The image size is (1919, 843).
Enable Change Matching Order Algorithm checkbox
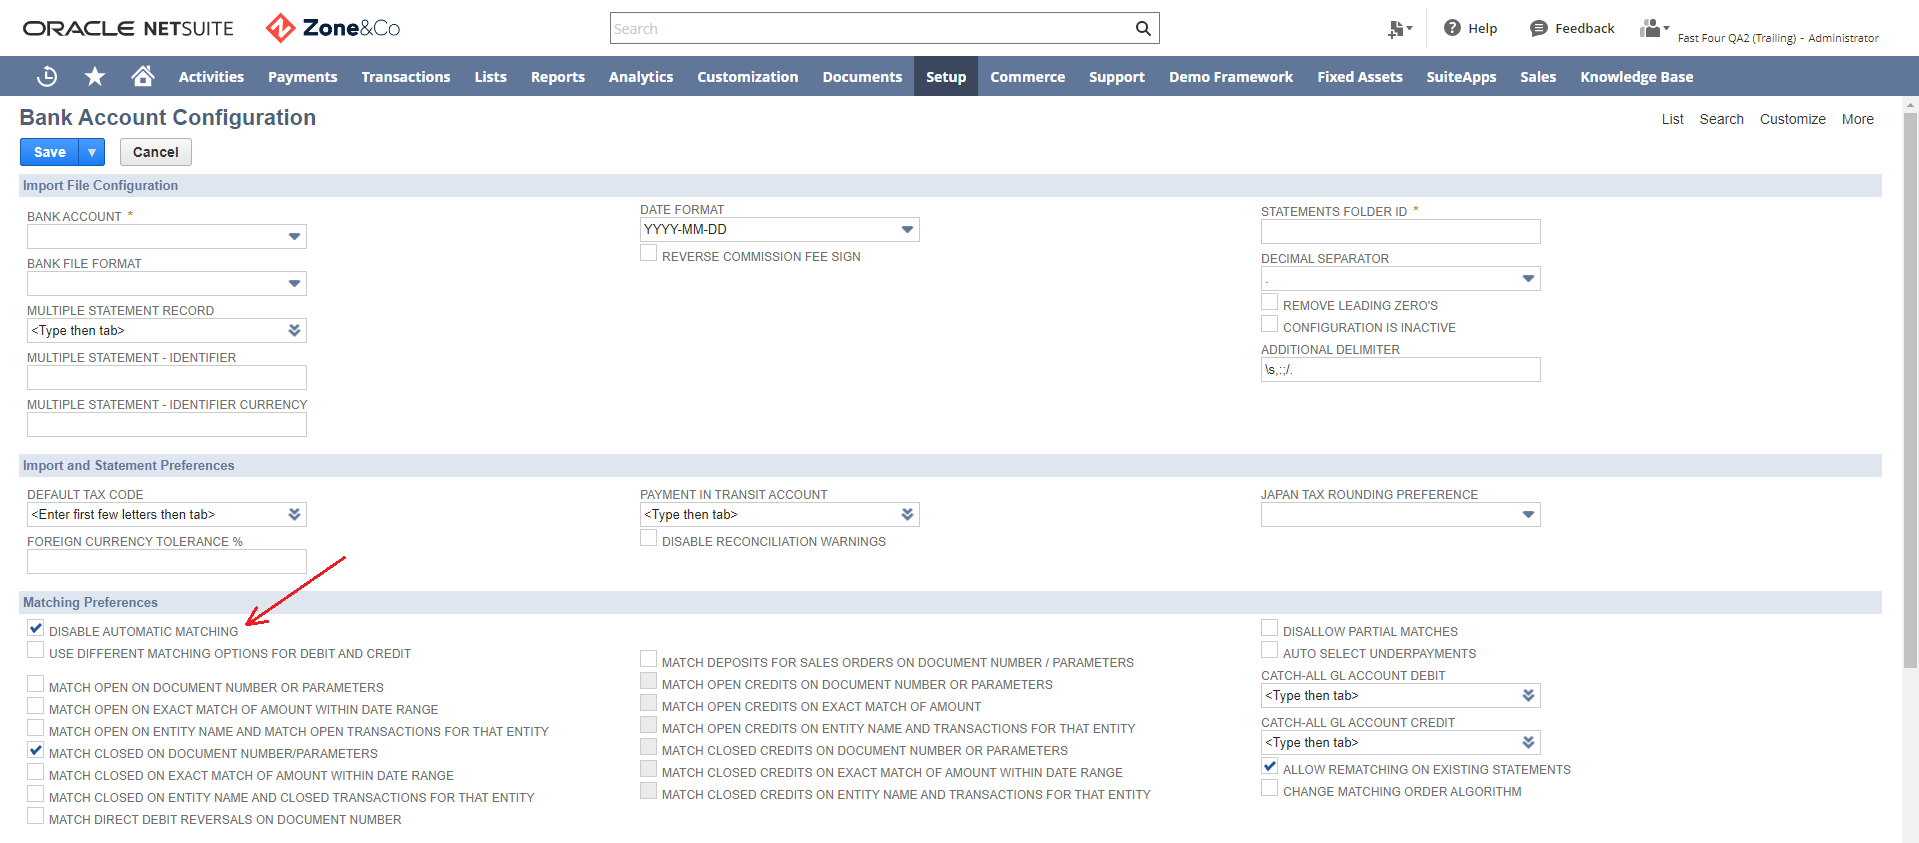click(1270, 789)
